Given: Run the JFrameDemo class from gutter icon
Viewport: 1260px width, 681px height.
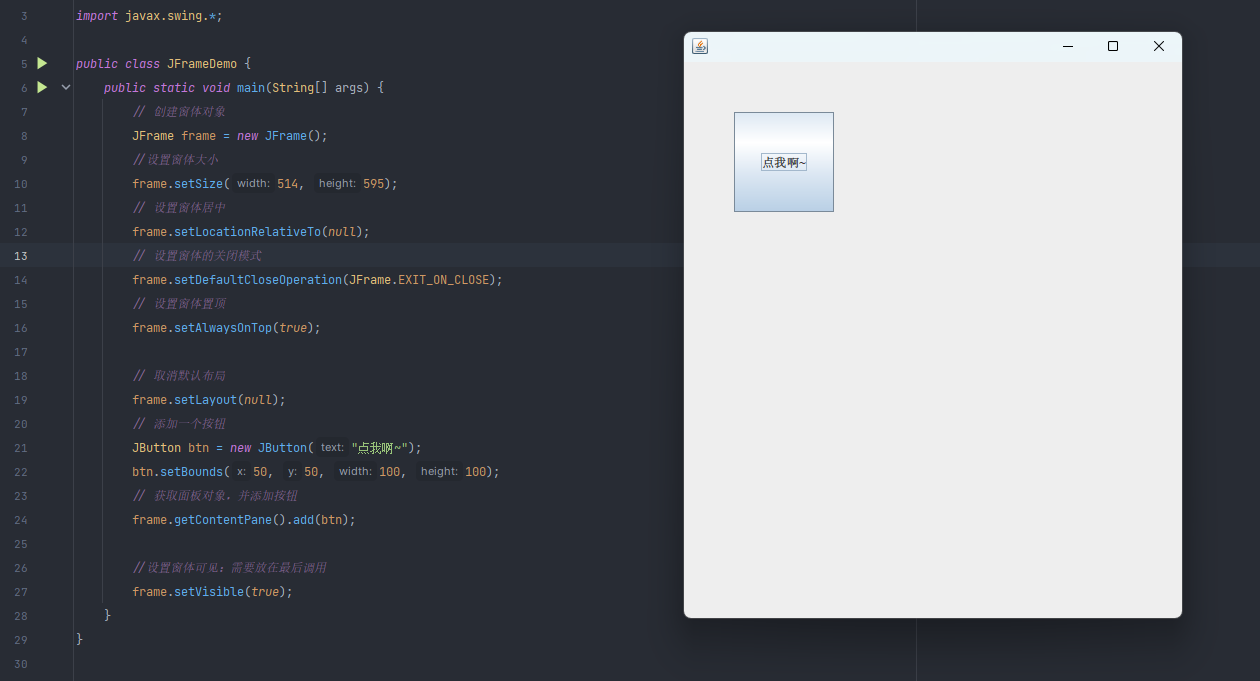Looking at the screenshot, I should (42, 63).
